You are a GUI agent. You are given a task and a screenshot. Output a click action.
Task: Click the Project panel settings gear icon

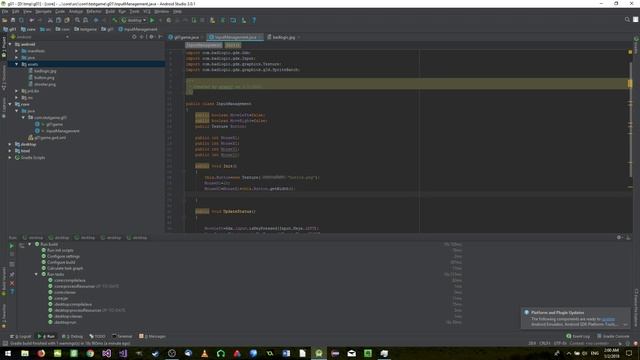pyautogui.click(x=151, y=37)
